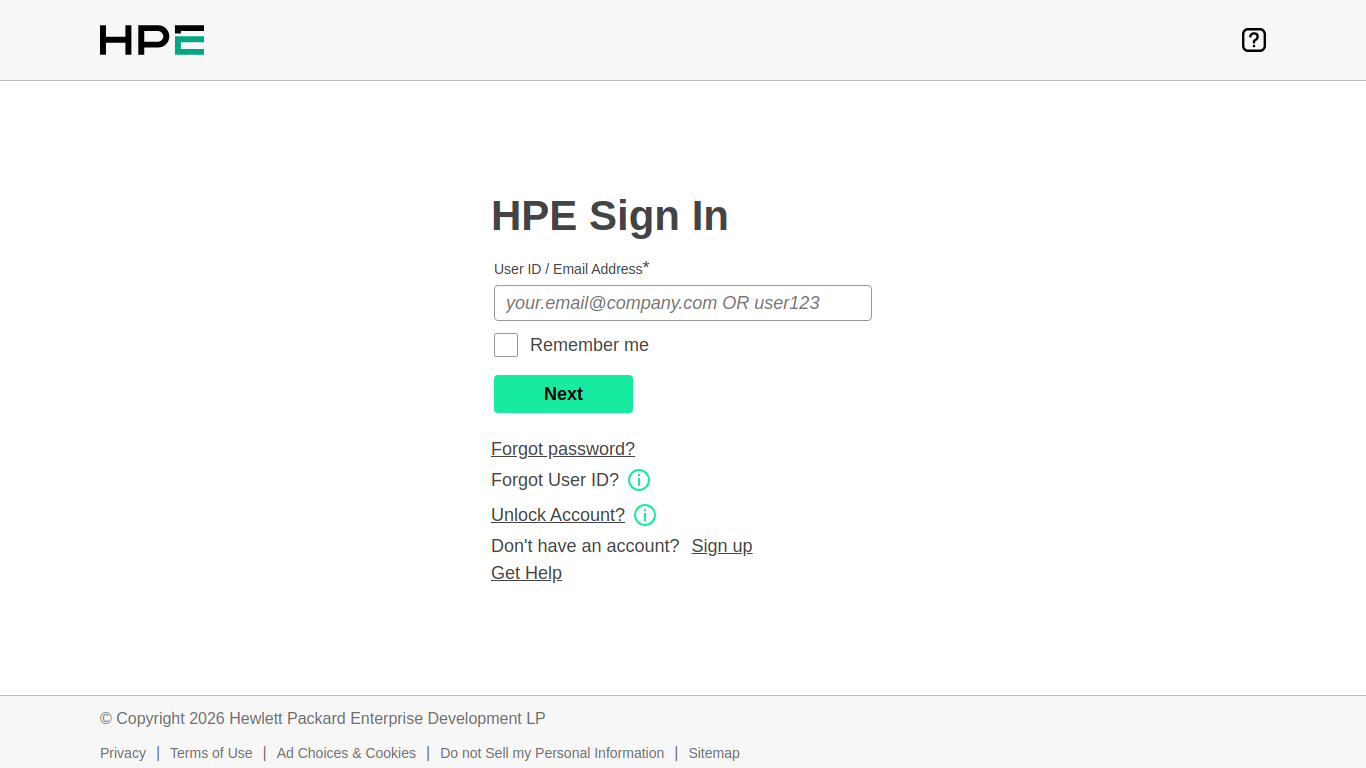Click the HPE Sign In heading
The height and width of the screenshot is (768, 1366).
click(610, 216)
